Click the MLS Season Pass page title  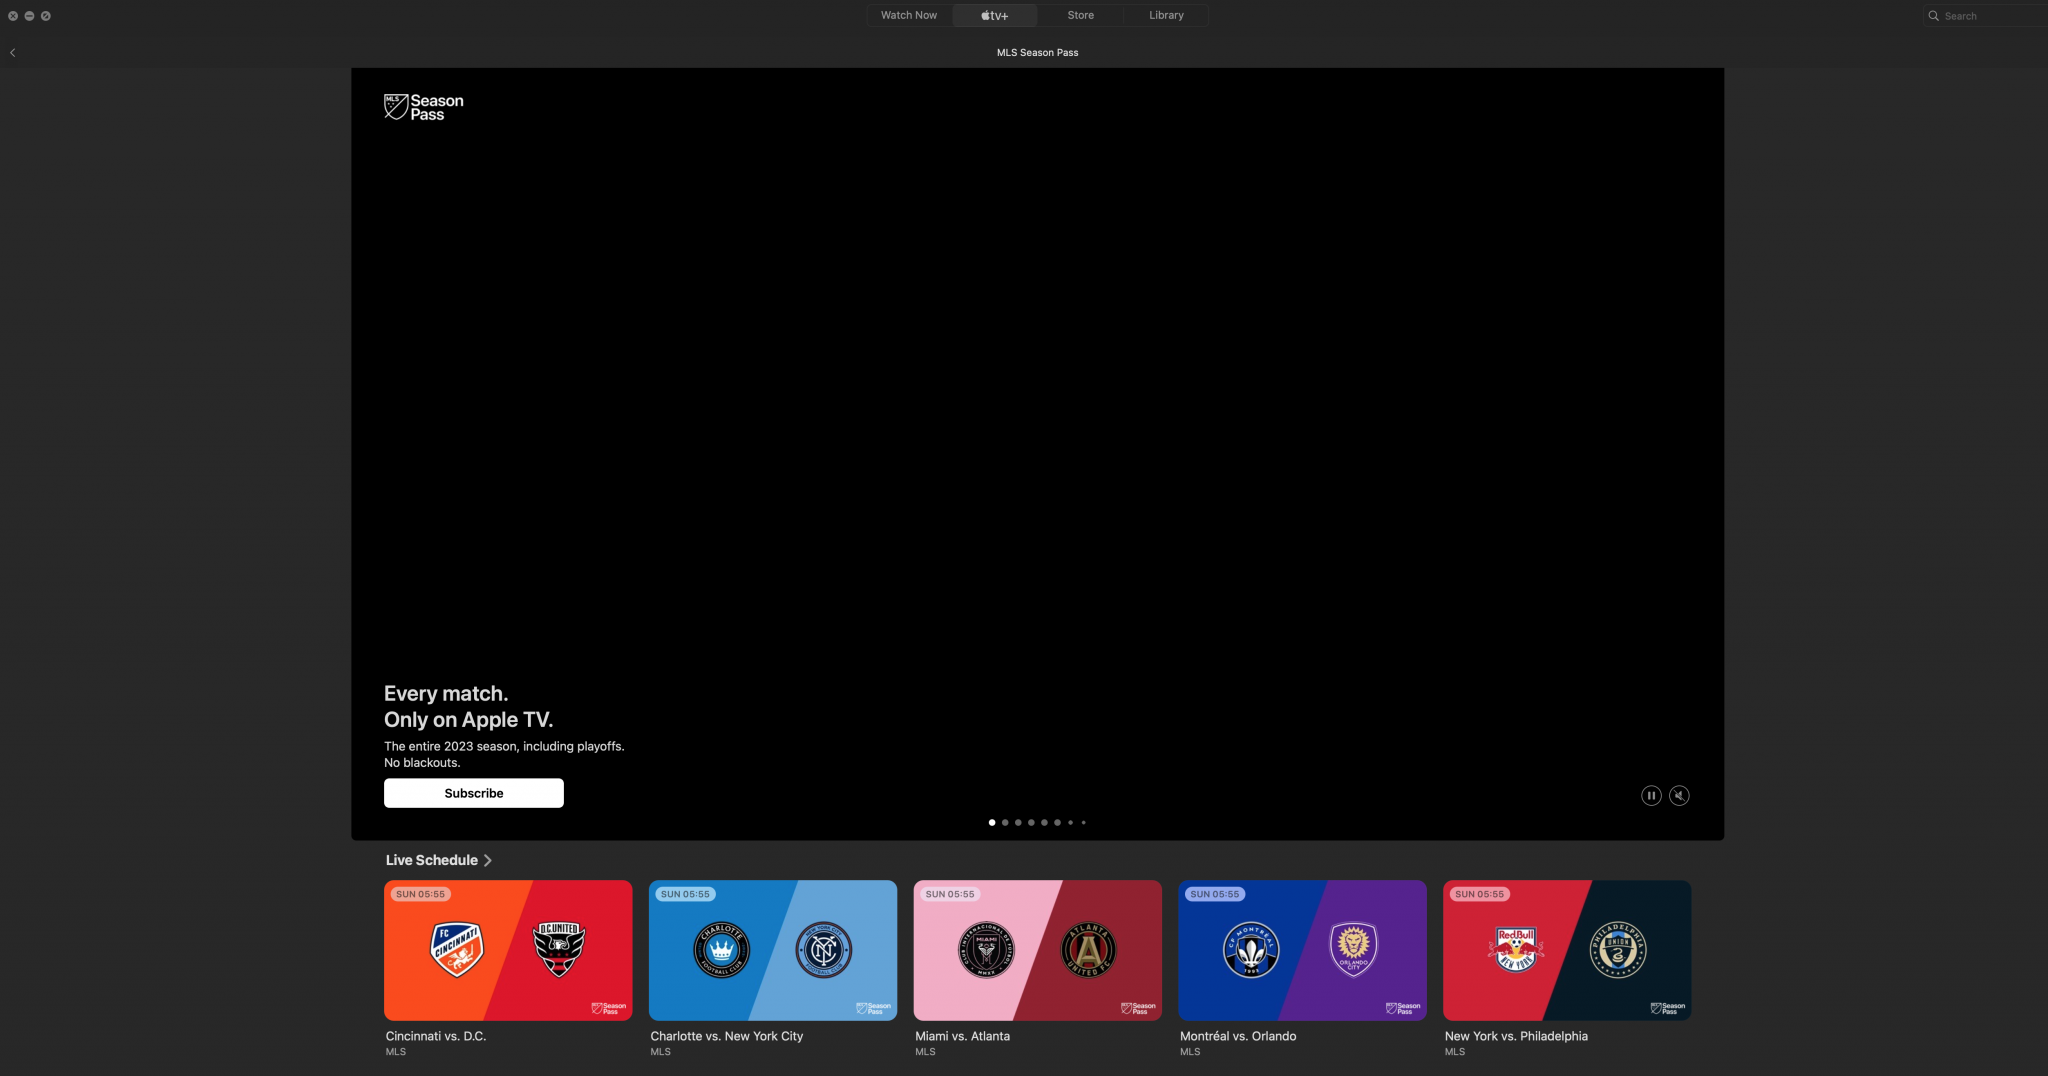(1037, 53)
